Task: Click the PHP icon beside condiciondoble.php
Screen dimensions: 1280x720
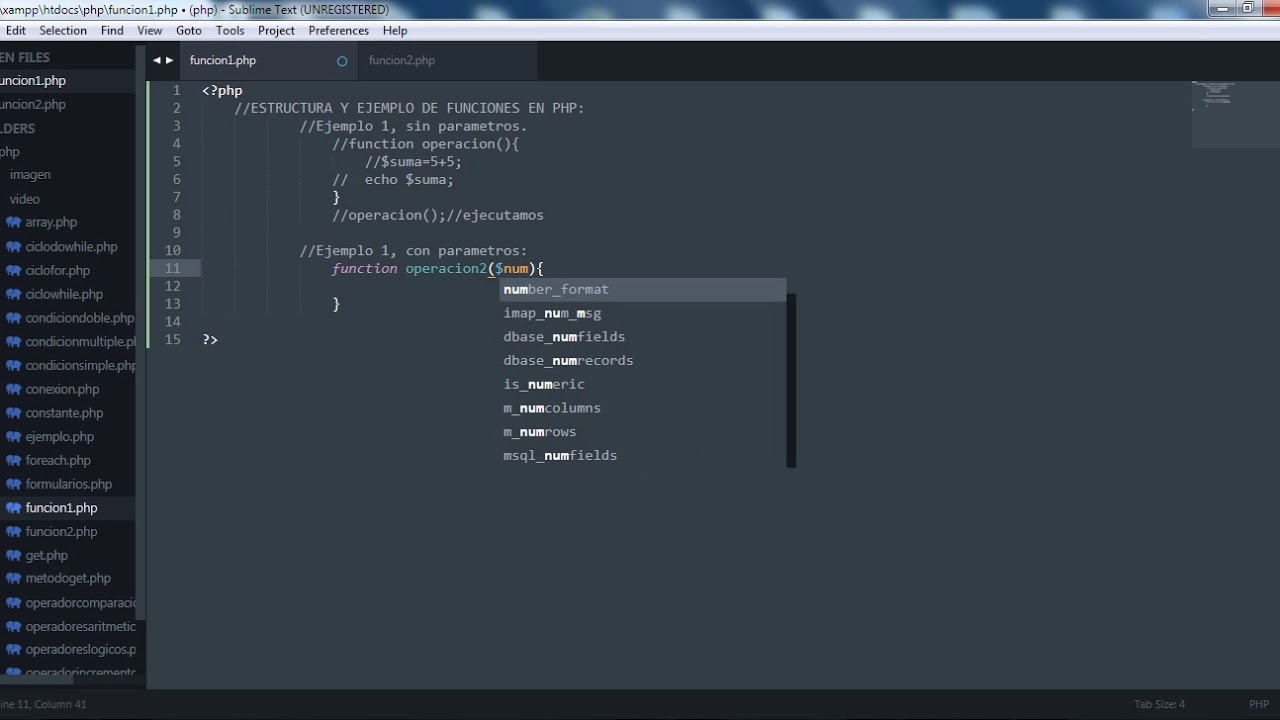Action: tap(13, 318)
